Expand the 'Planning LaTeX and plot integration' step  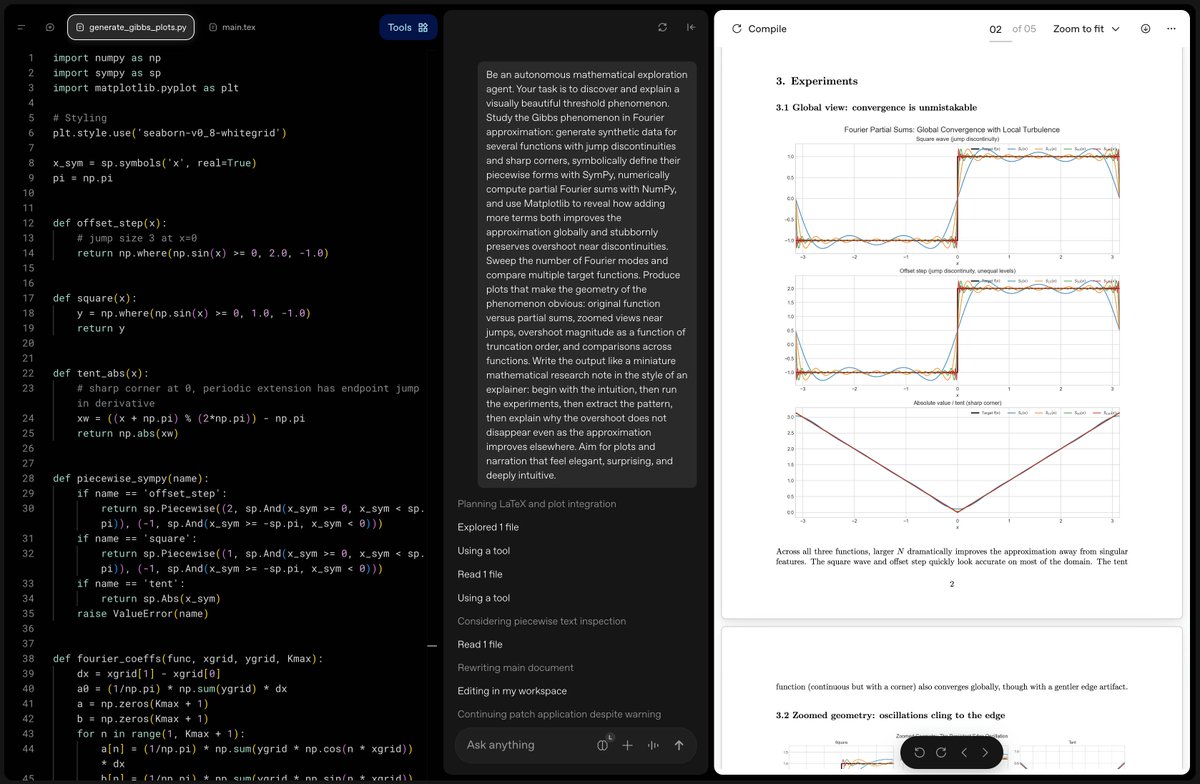point(537,504)
